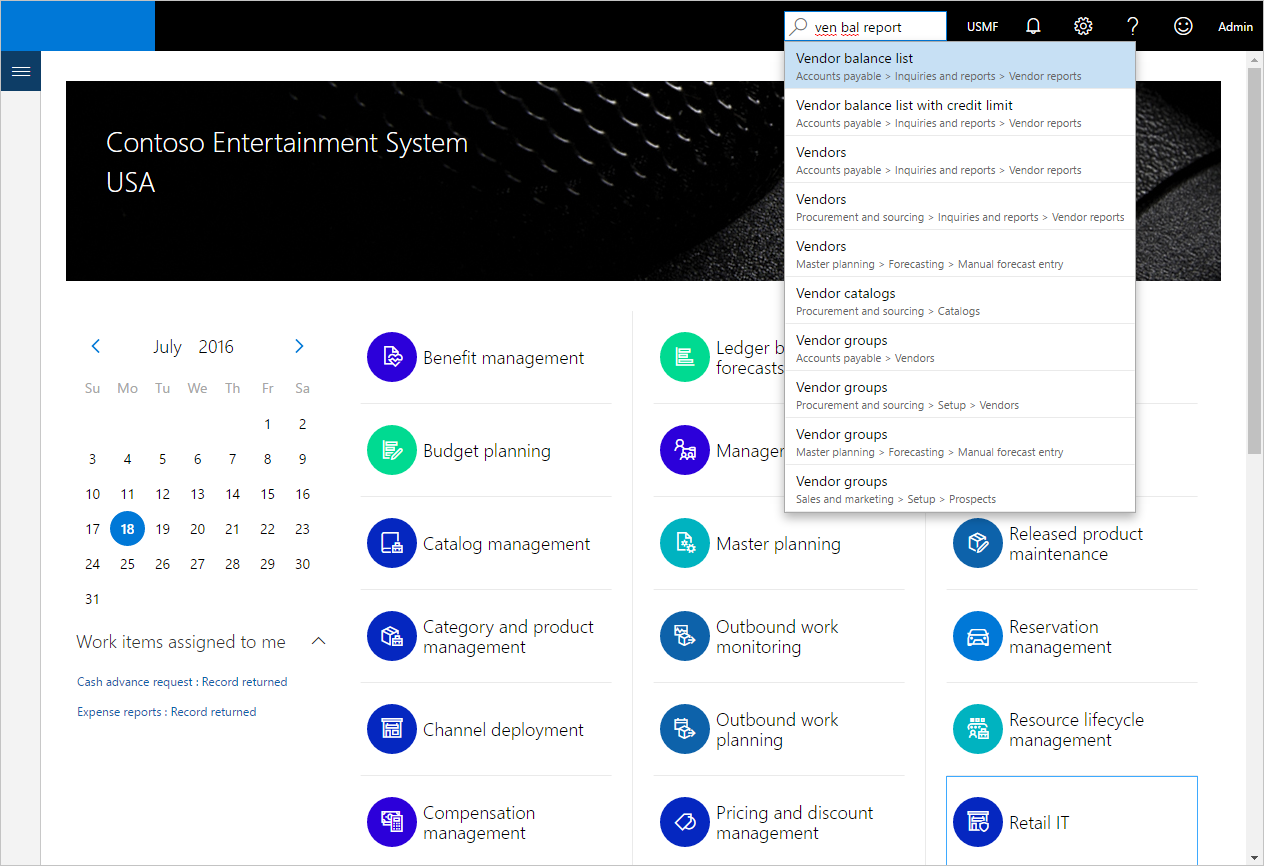Select Vendor groups under Accounts payable
The image size is (1264, 866).
(960, 348)
